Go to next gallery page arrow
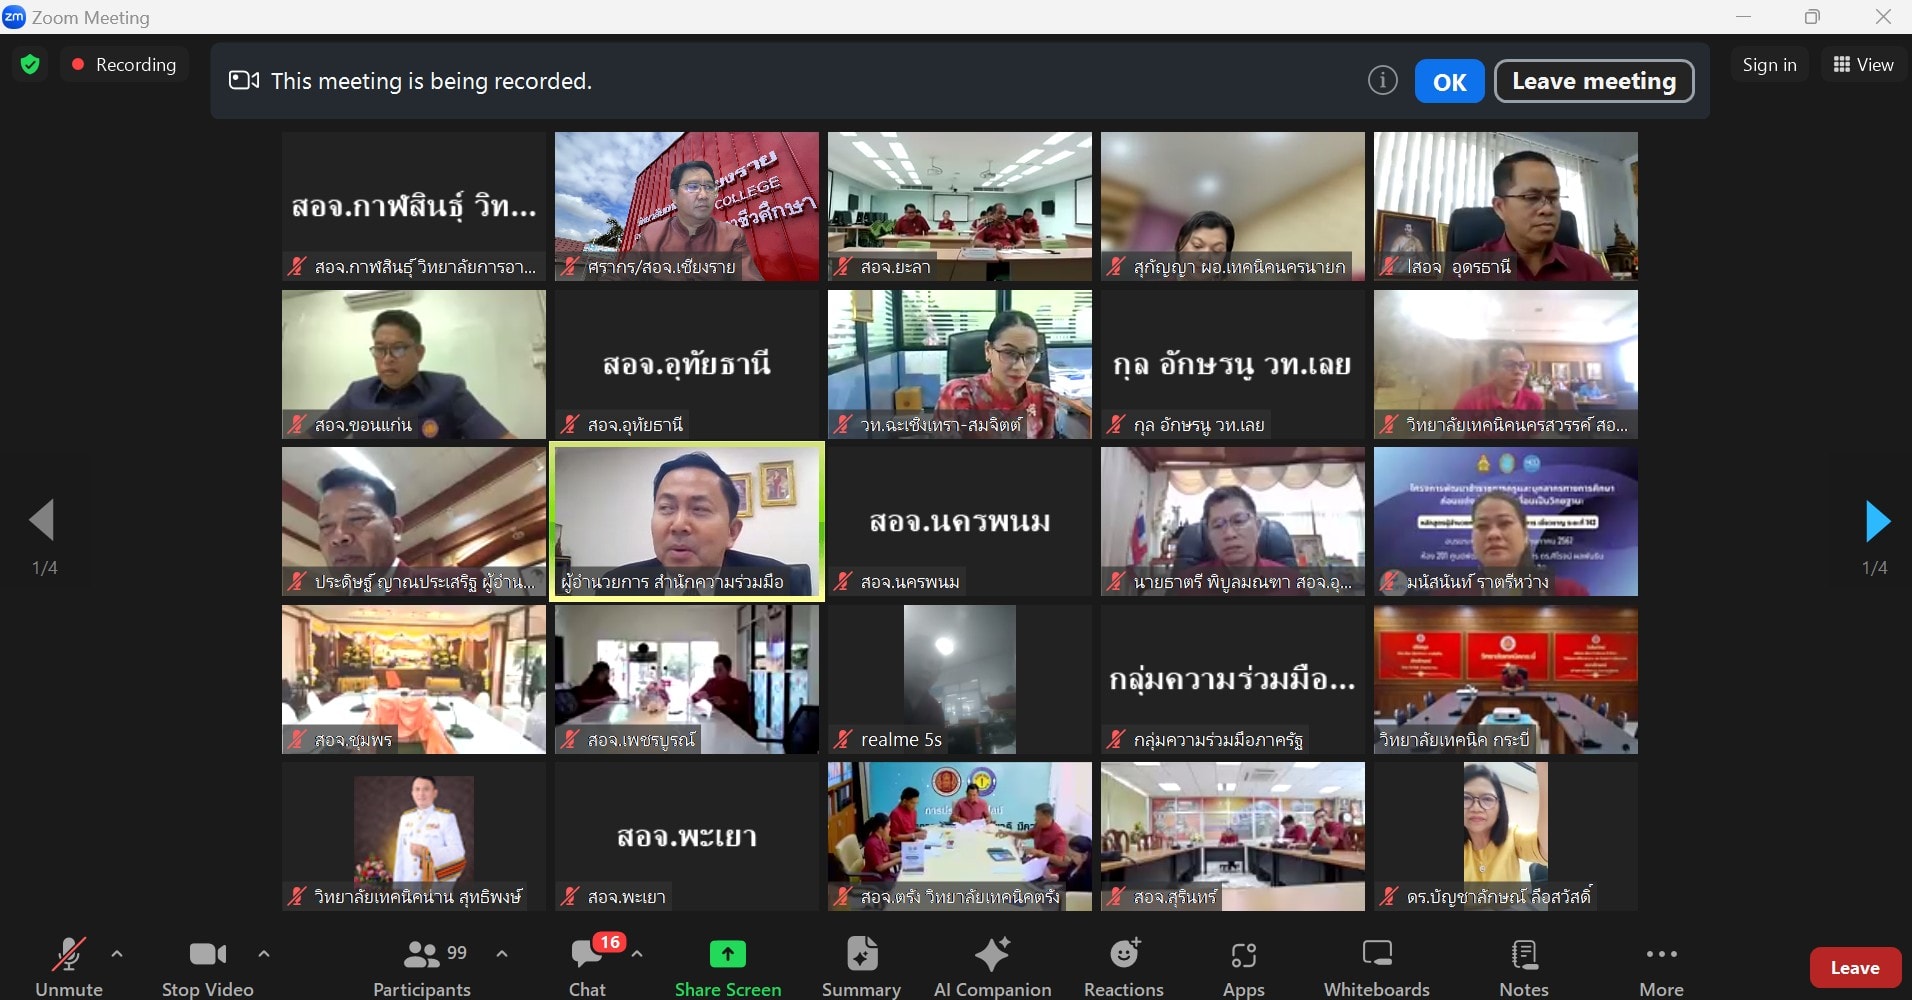This screenshot has height=1000, width=1912. coord(1877,521)
